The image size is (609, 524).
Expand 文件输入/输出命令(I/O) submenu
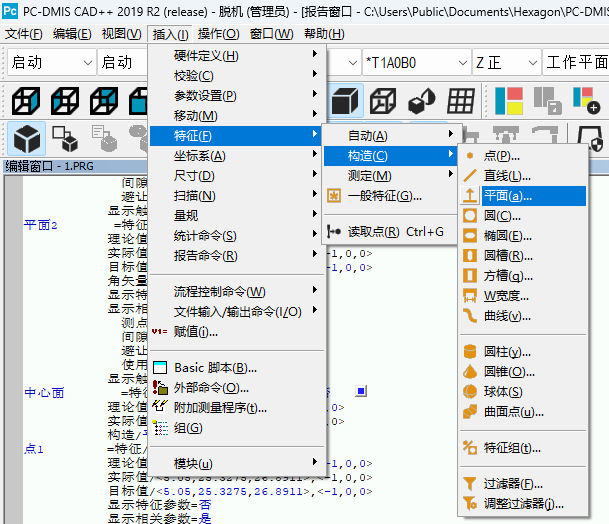(237, 312)
